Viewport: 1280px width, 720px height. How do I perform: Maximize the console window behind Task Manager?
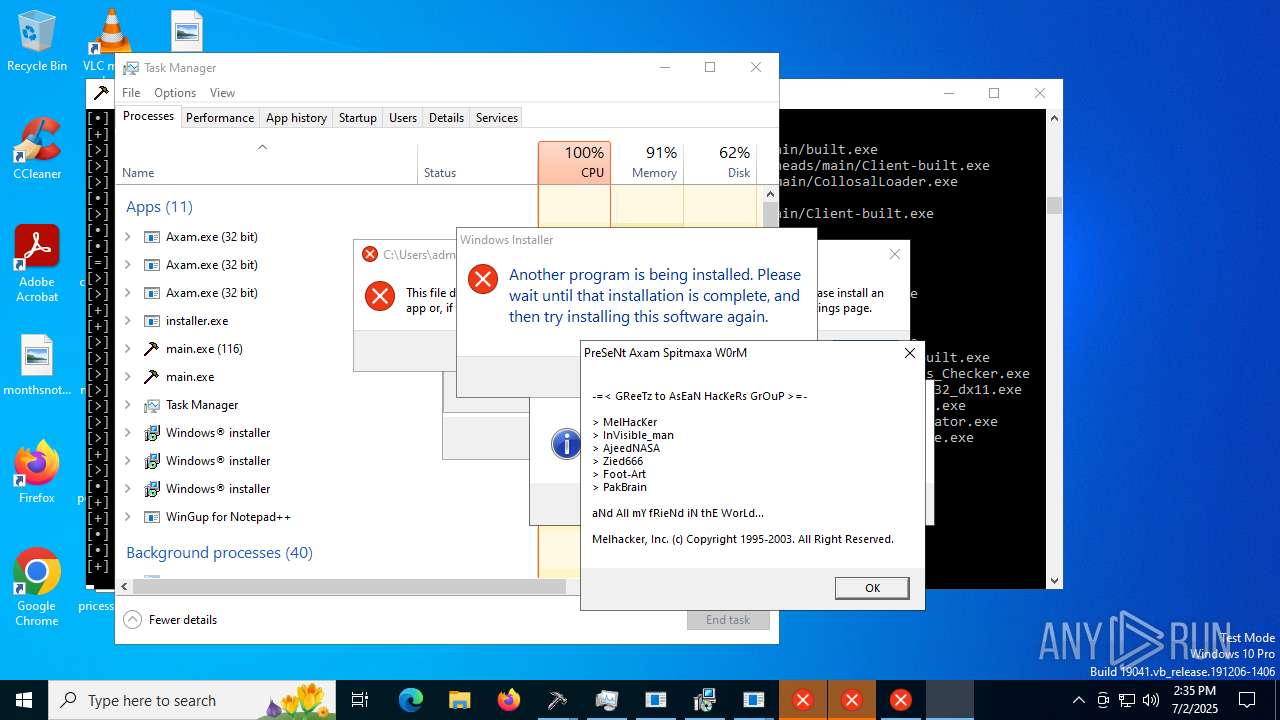pos(994,93)
